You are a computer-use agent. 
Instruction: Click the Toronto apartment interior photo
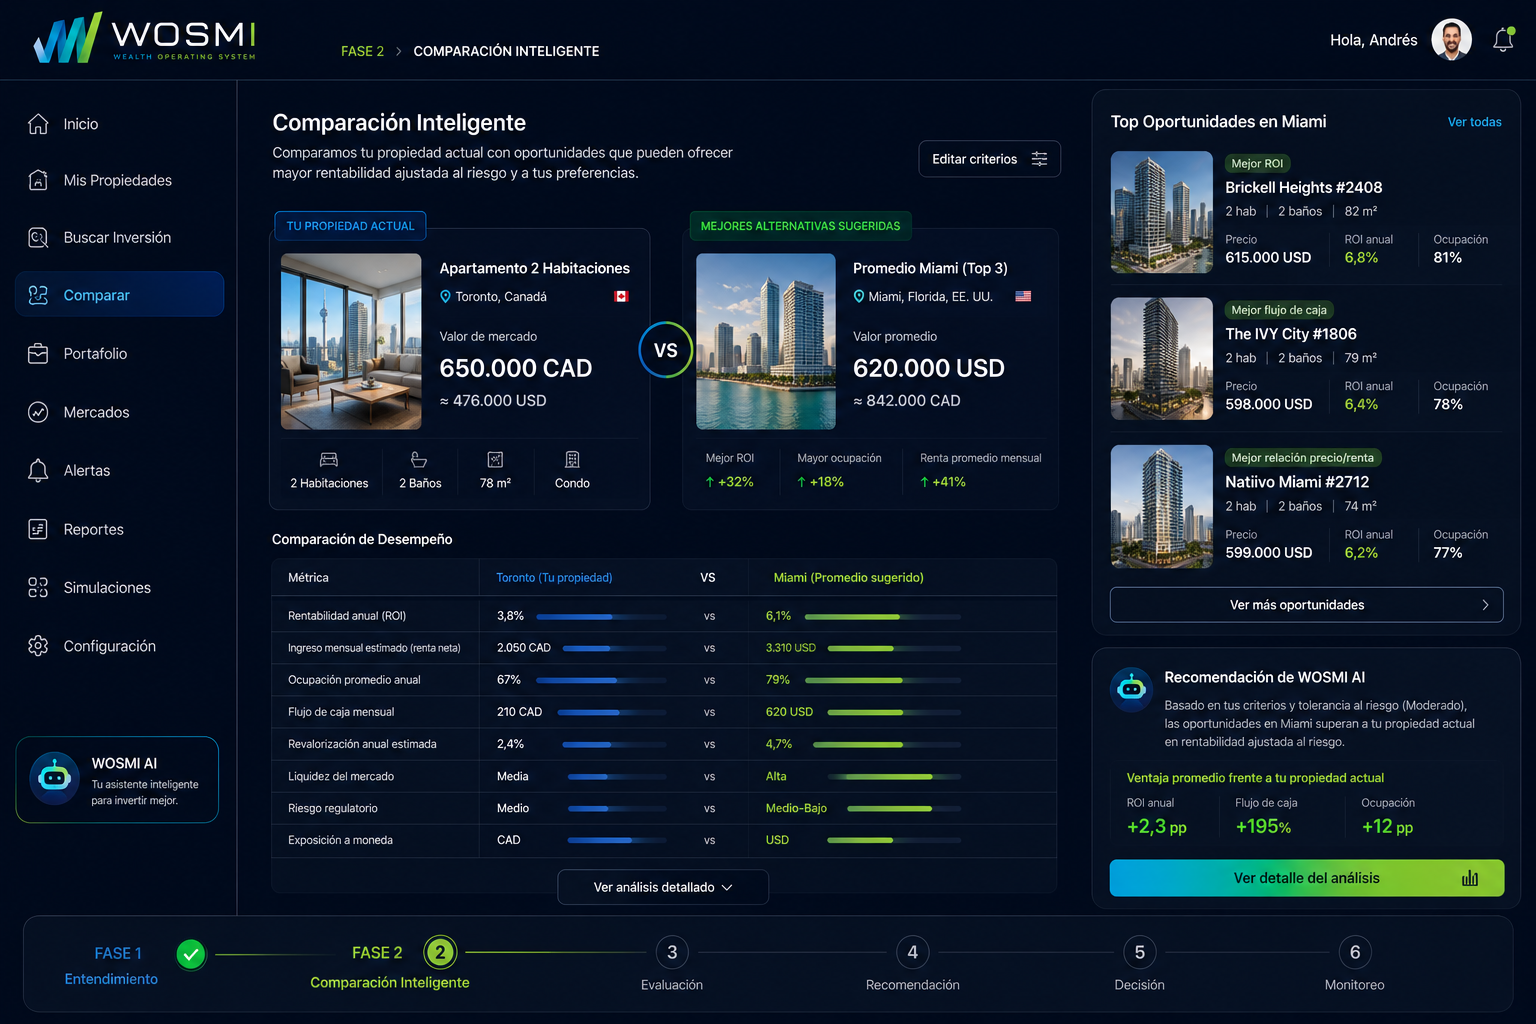[x=351, y=342]
